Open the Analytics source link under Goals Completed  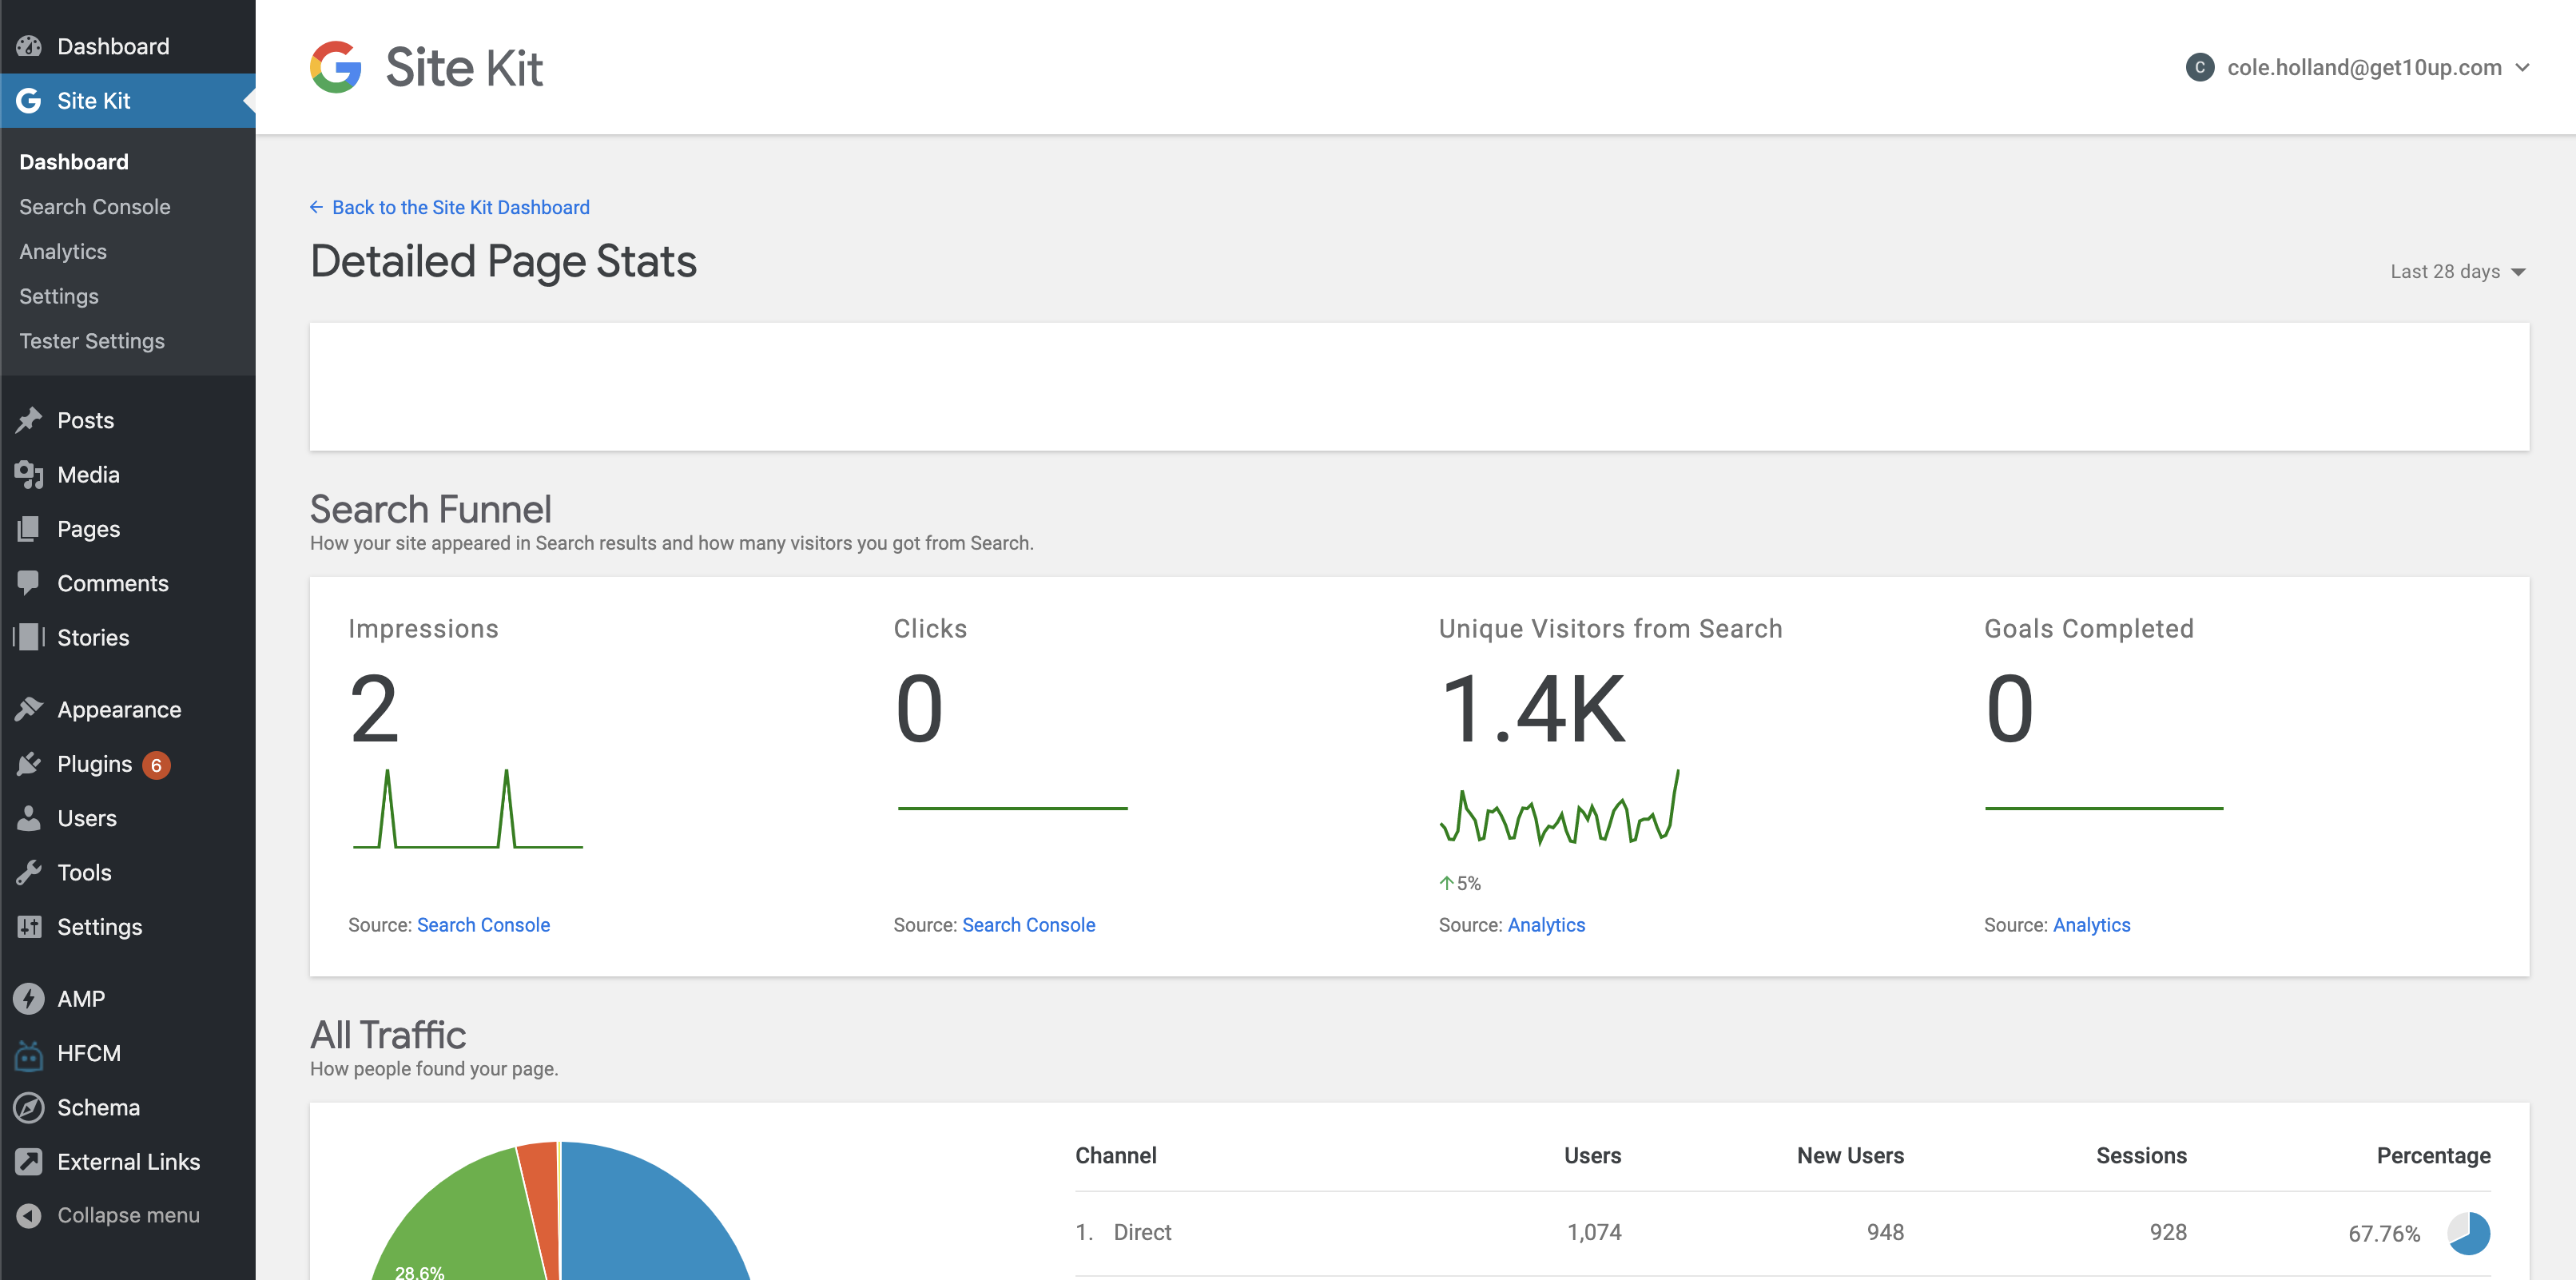coord(2092,925)
